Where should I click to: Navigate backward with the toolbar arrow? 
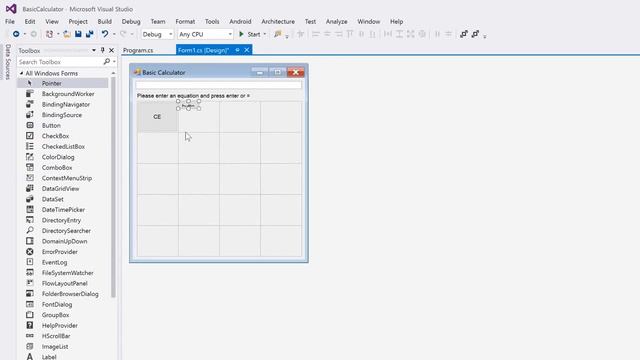16,34
